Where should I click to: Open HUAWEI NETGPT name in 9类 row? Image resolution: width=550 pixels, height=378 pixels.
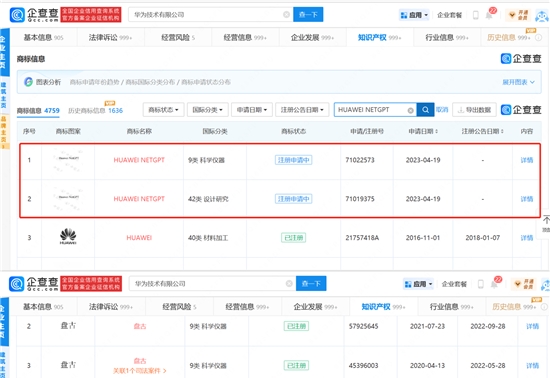tap(139, 160)
